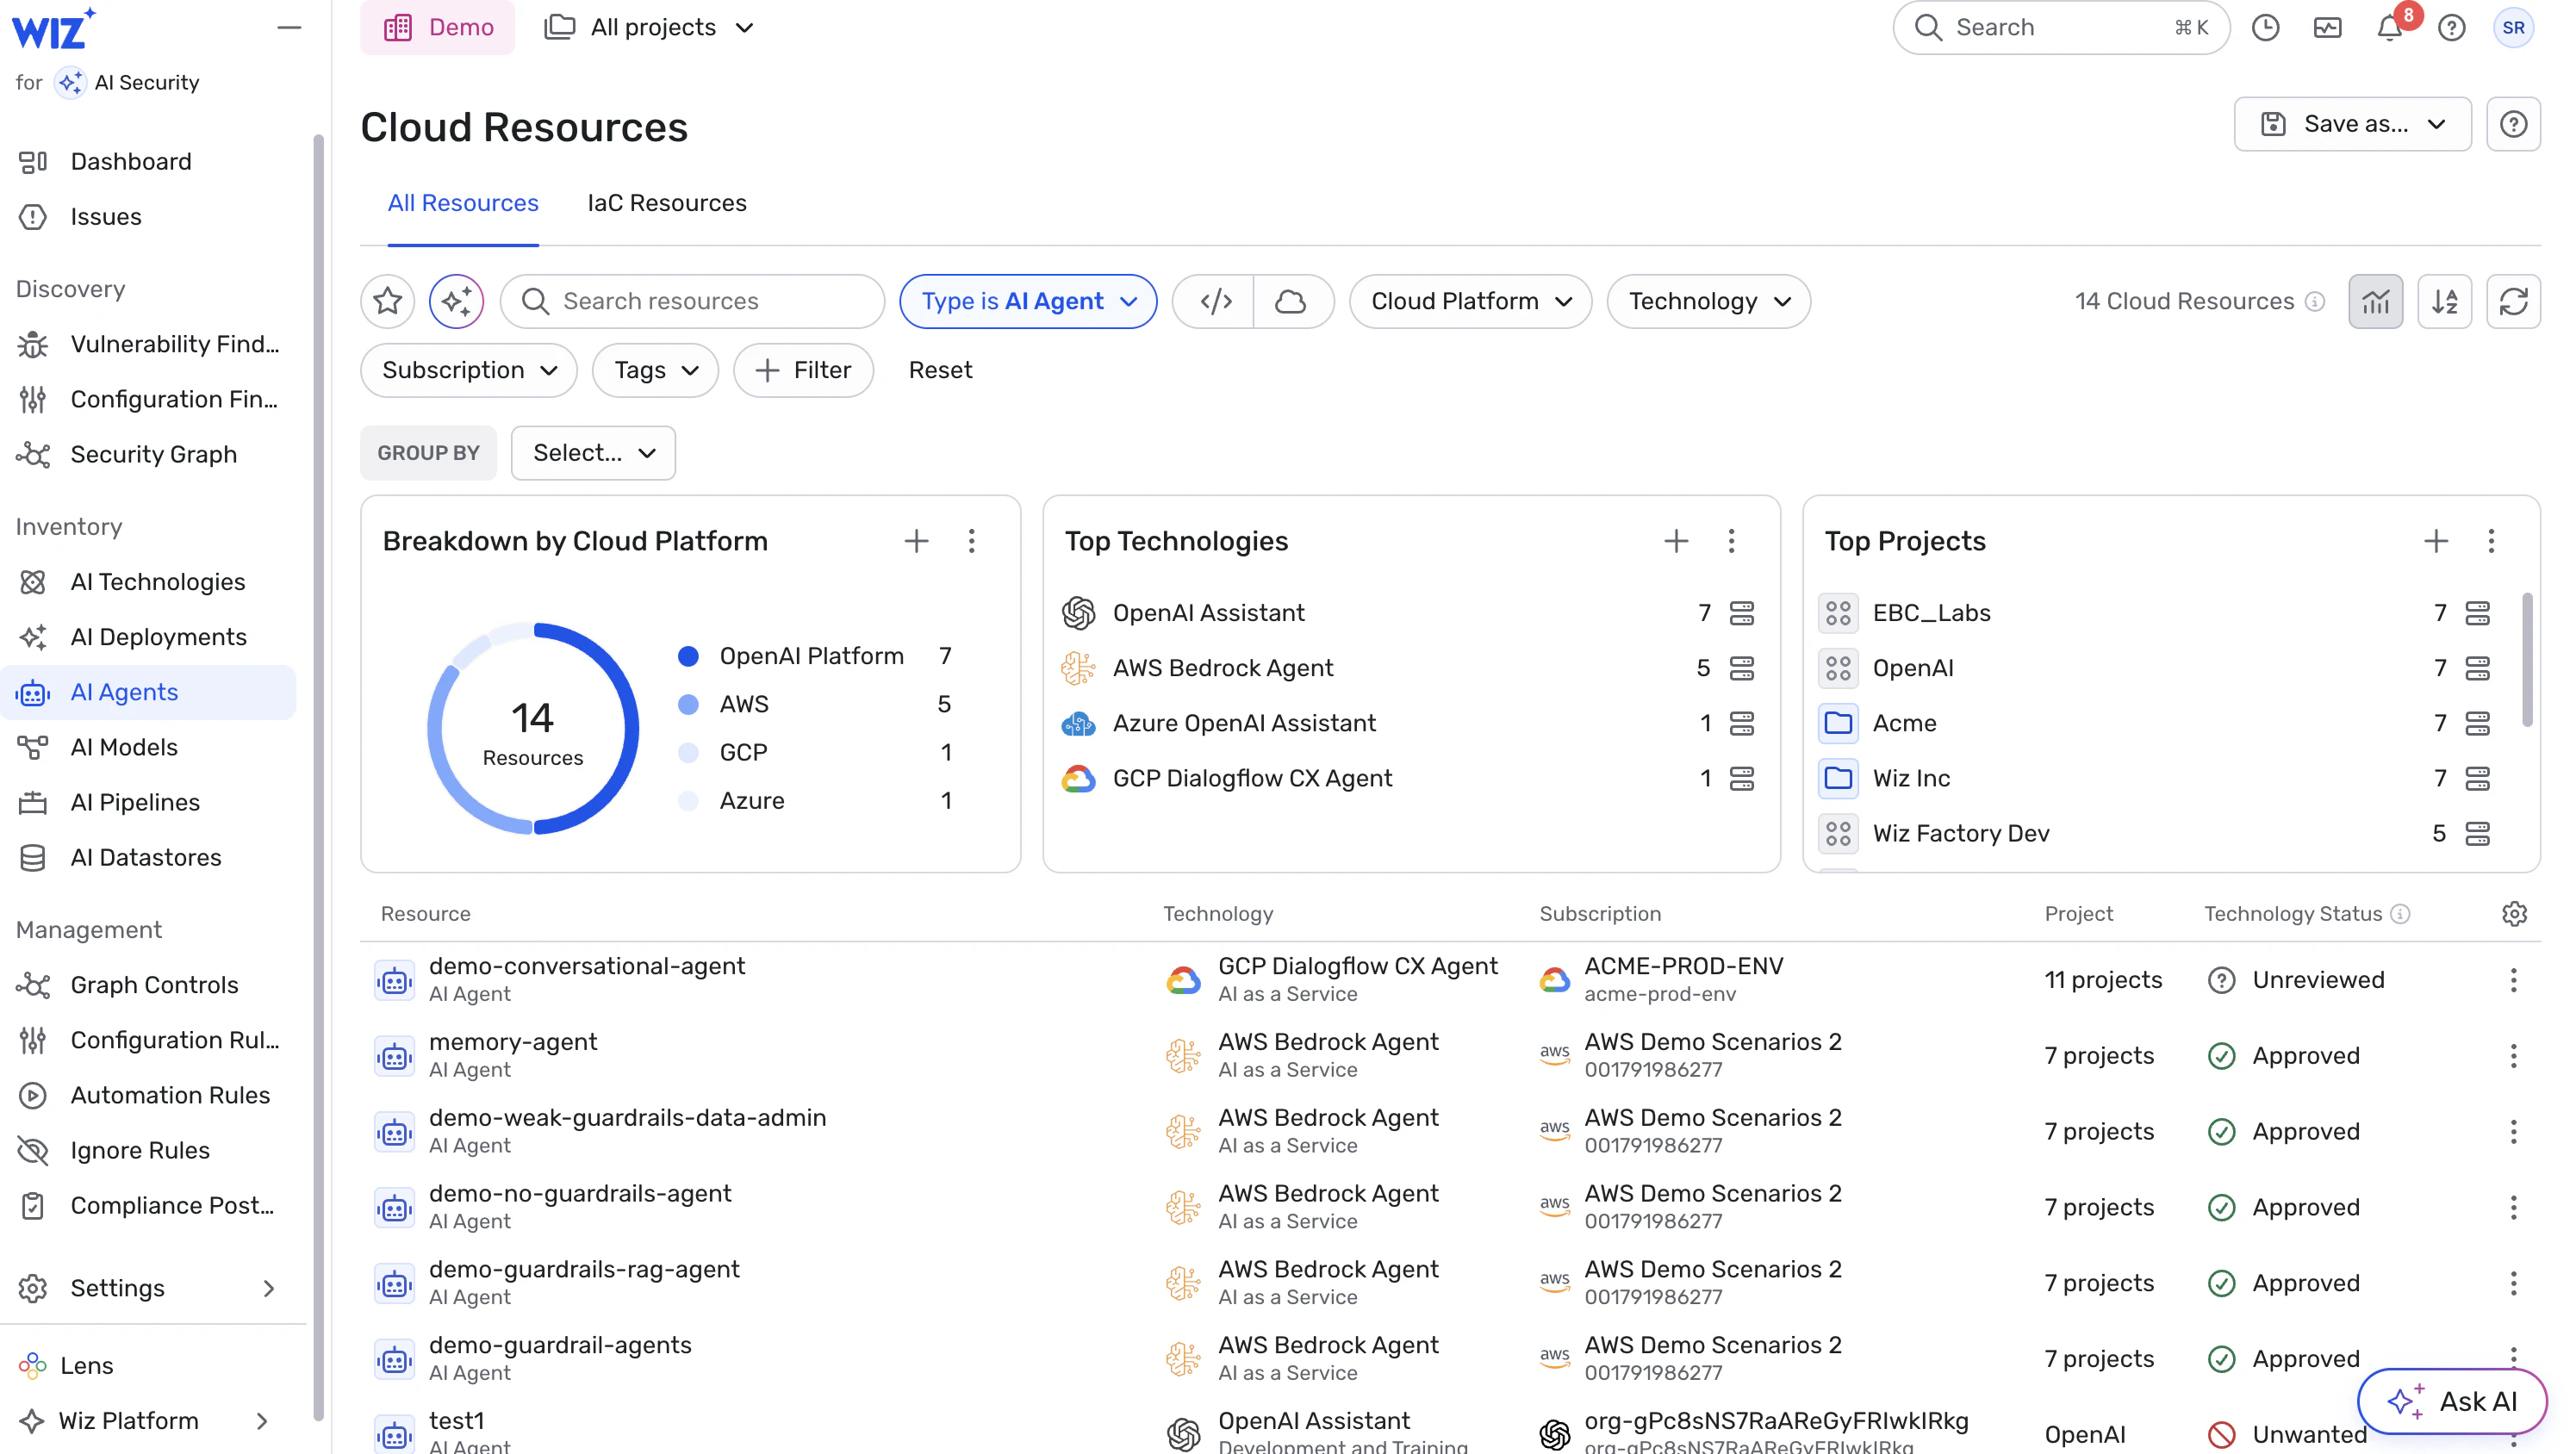The image size is (2576, 1454).
Task: Expand the Cloud Platform filter dropdown
Action: click(1469, 301)
